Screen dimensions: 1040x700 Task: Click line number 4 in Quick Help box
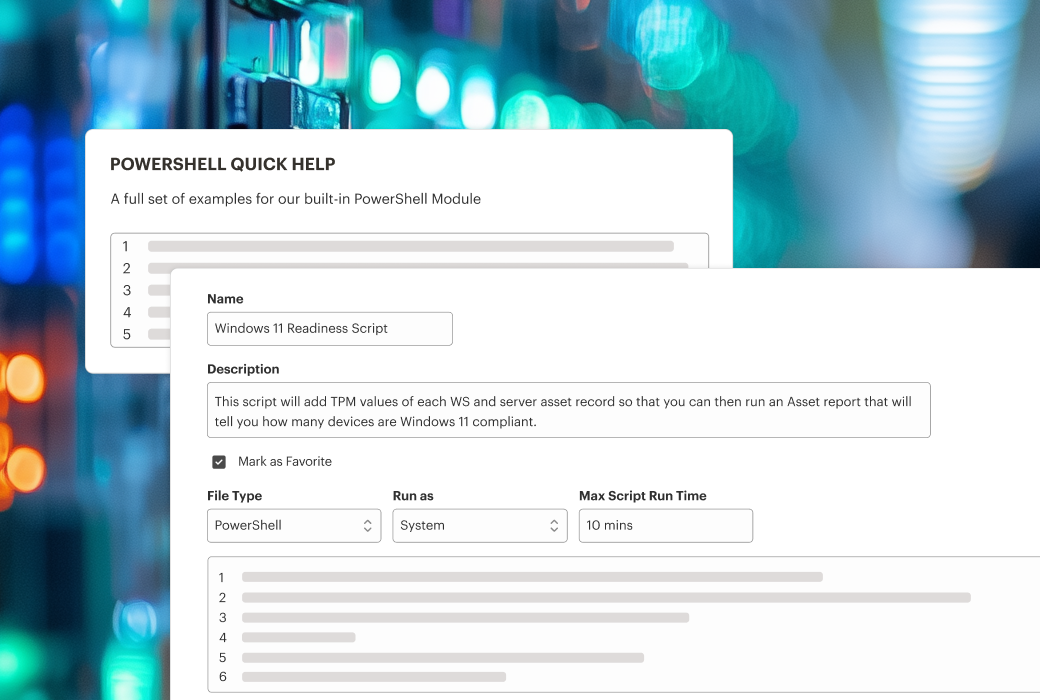pos(127,312)
